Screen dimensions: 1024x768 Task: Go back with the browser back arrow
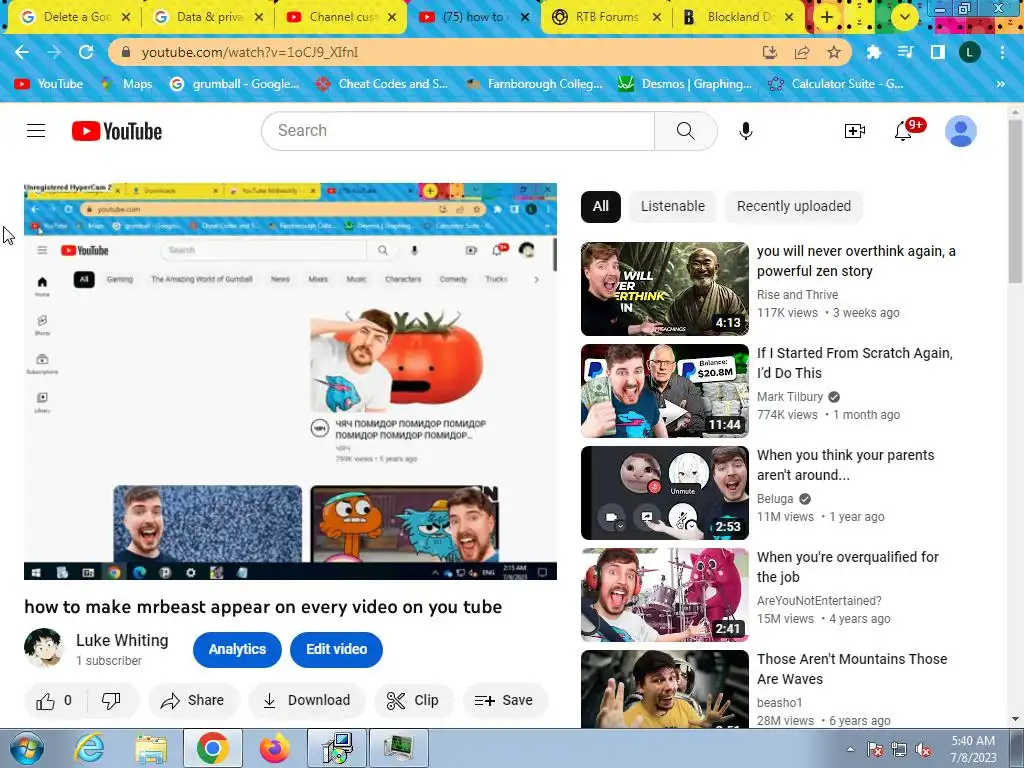pyautogui.click(x=22, y=52)
